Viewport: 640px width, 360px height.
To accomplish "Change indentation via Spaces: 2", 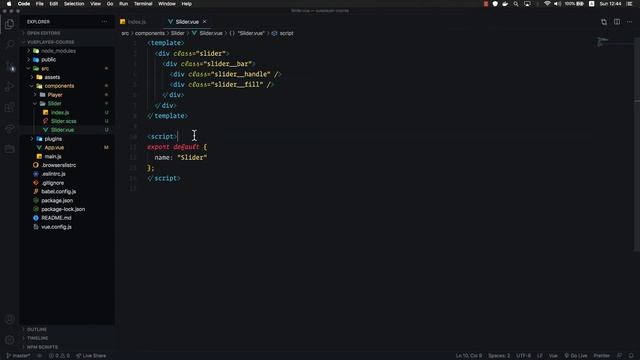I will coord(499,356).
